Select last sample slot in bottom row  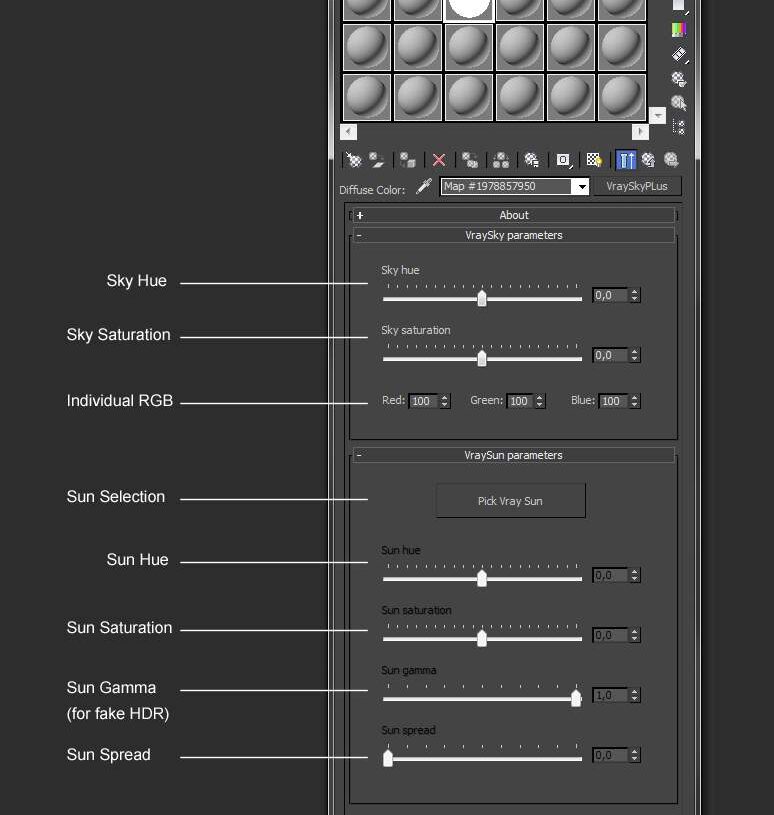pos(622,97)
